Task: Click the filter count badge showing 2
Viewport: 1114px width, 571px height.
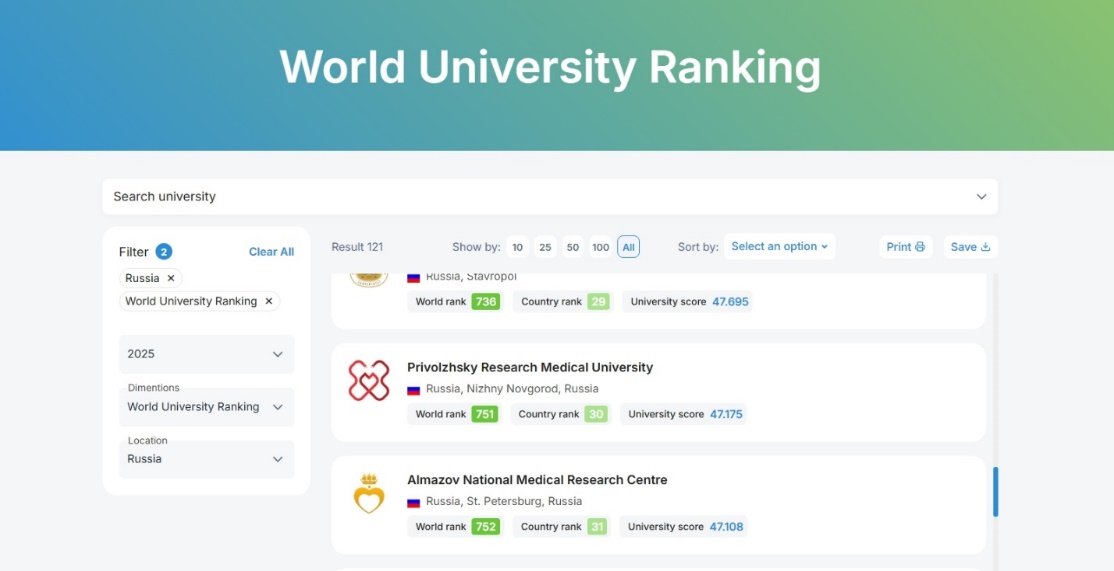Action: (x=163, y=251)
